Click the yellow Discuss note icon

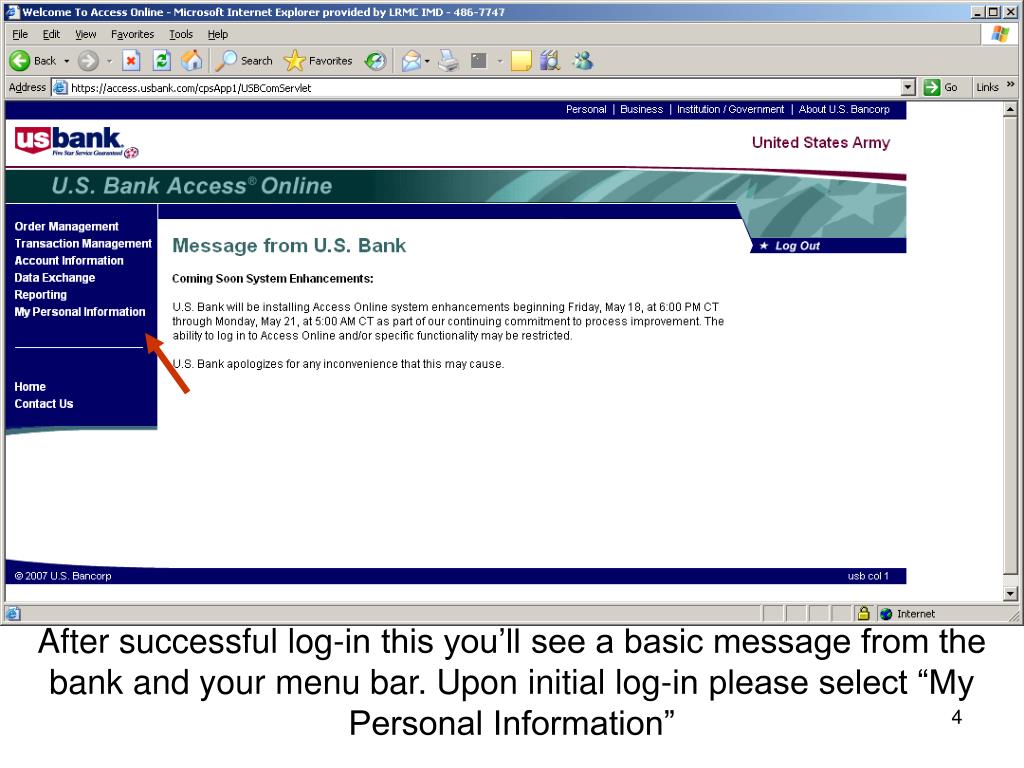click(x=520, y=61)
